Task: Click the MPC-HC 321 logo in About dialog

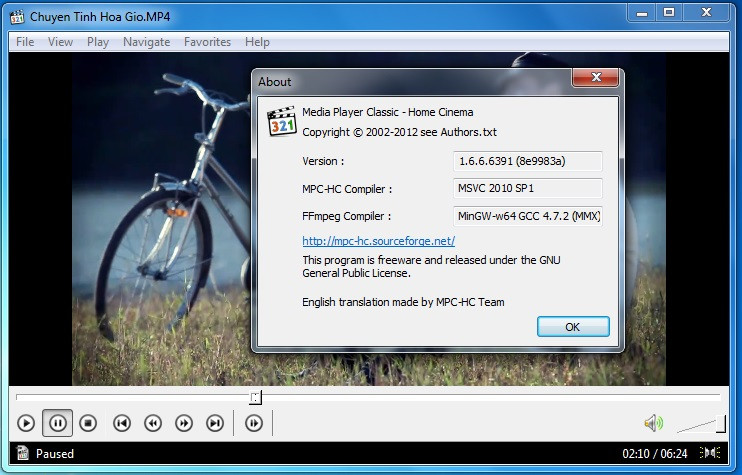Action: click(282, 122)
